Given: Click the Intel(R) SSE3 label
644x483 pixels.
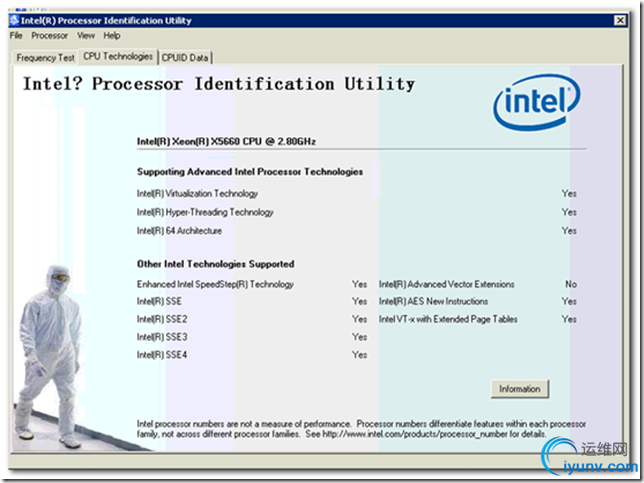Looking at the screenshot, I should 162,337.
